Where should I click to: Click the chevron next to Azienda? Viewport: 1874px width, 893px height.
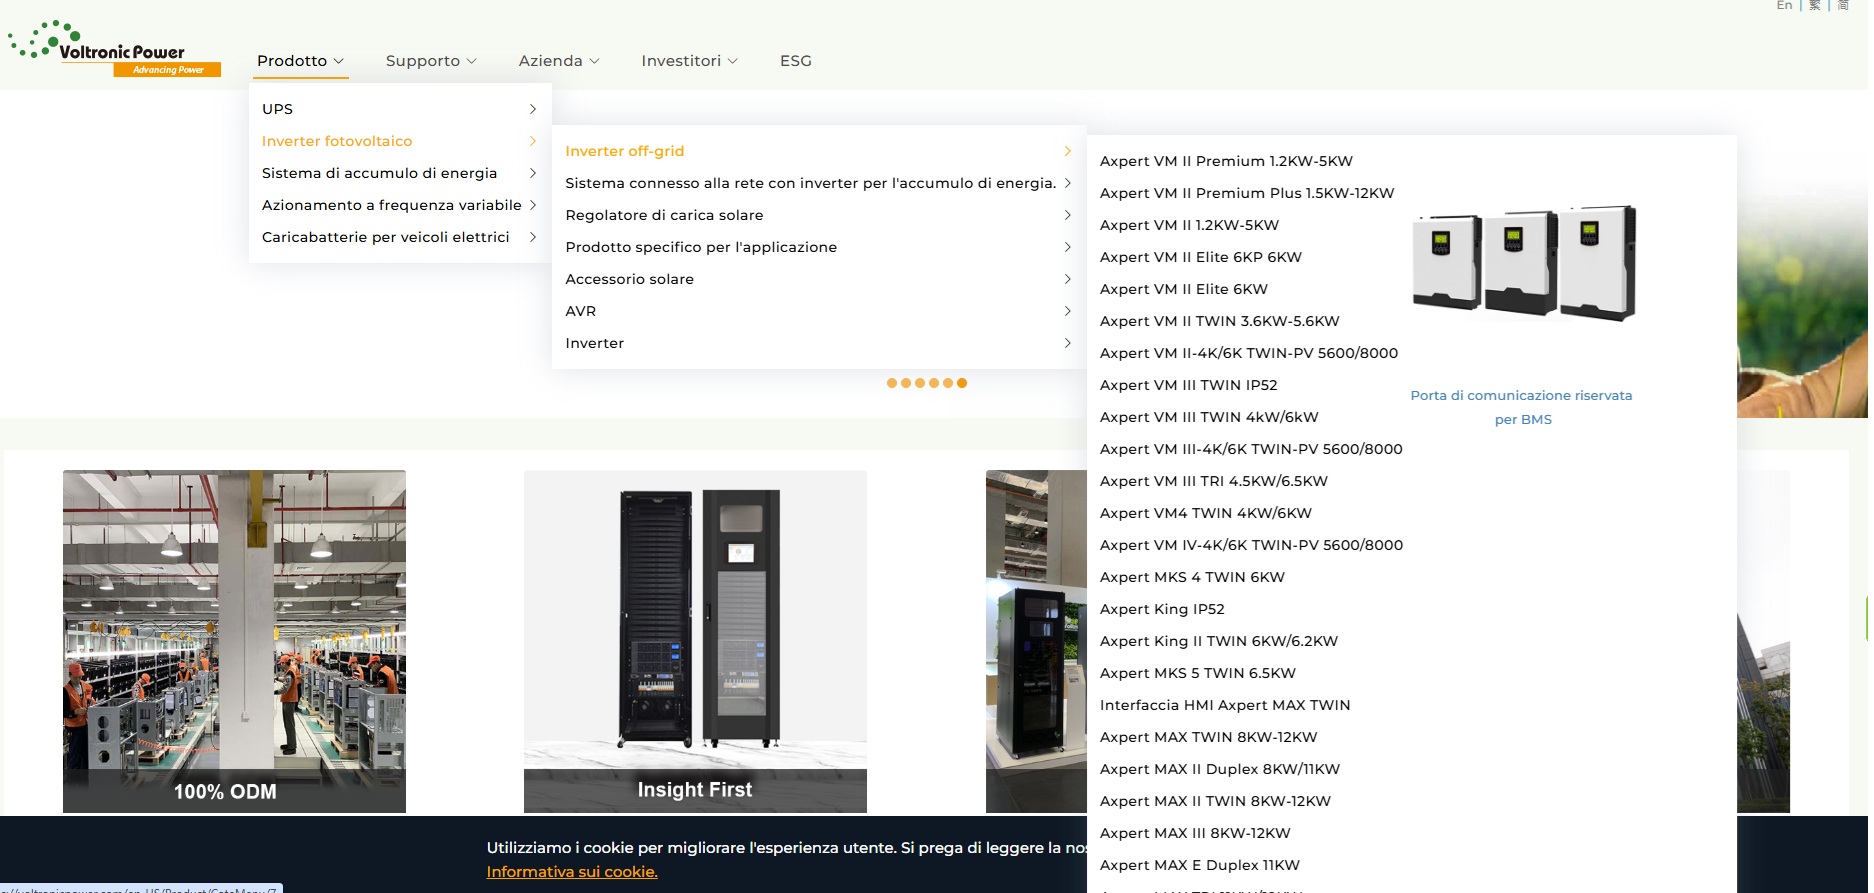[x=594, y=61]
